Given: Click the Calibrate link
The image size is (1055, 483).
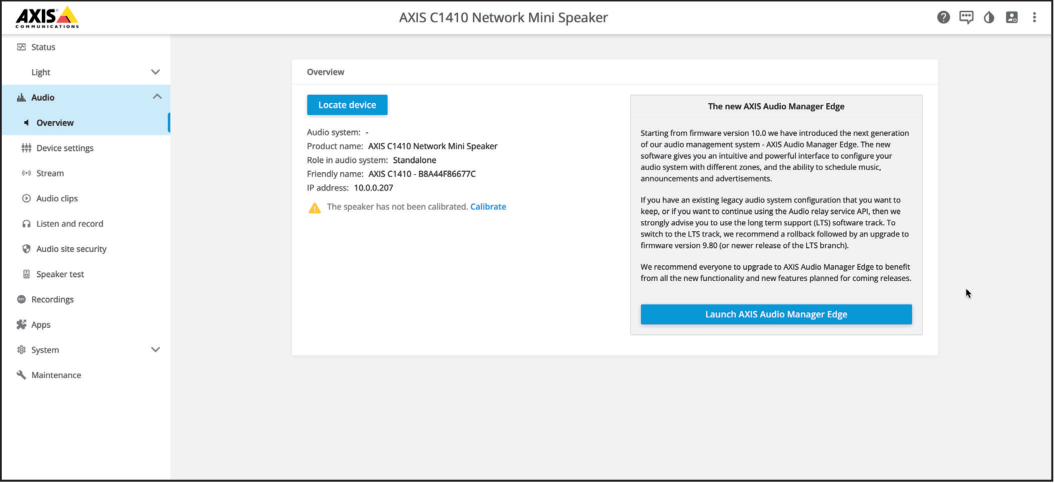Looking at the screenshot, I should click(x=488, y=207).
